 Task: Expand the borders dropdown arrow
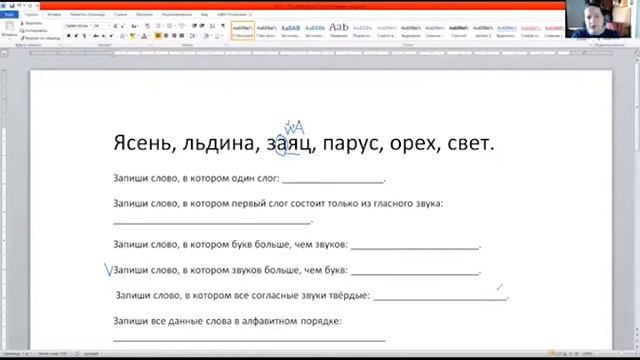click(222, 36)
